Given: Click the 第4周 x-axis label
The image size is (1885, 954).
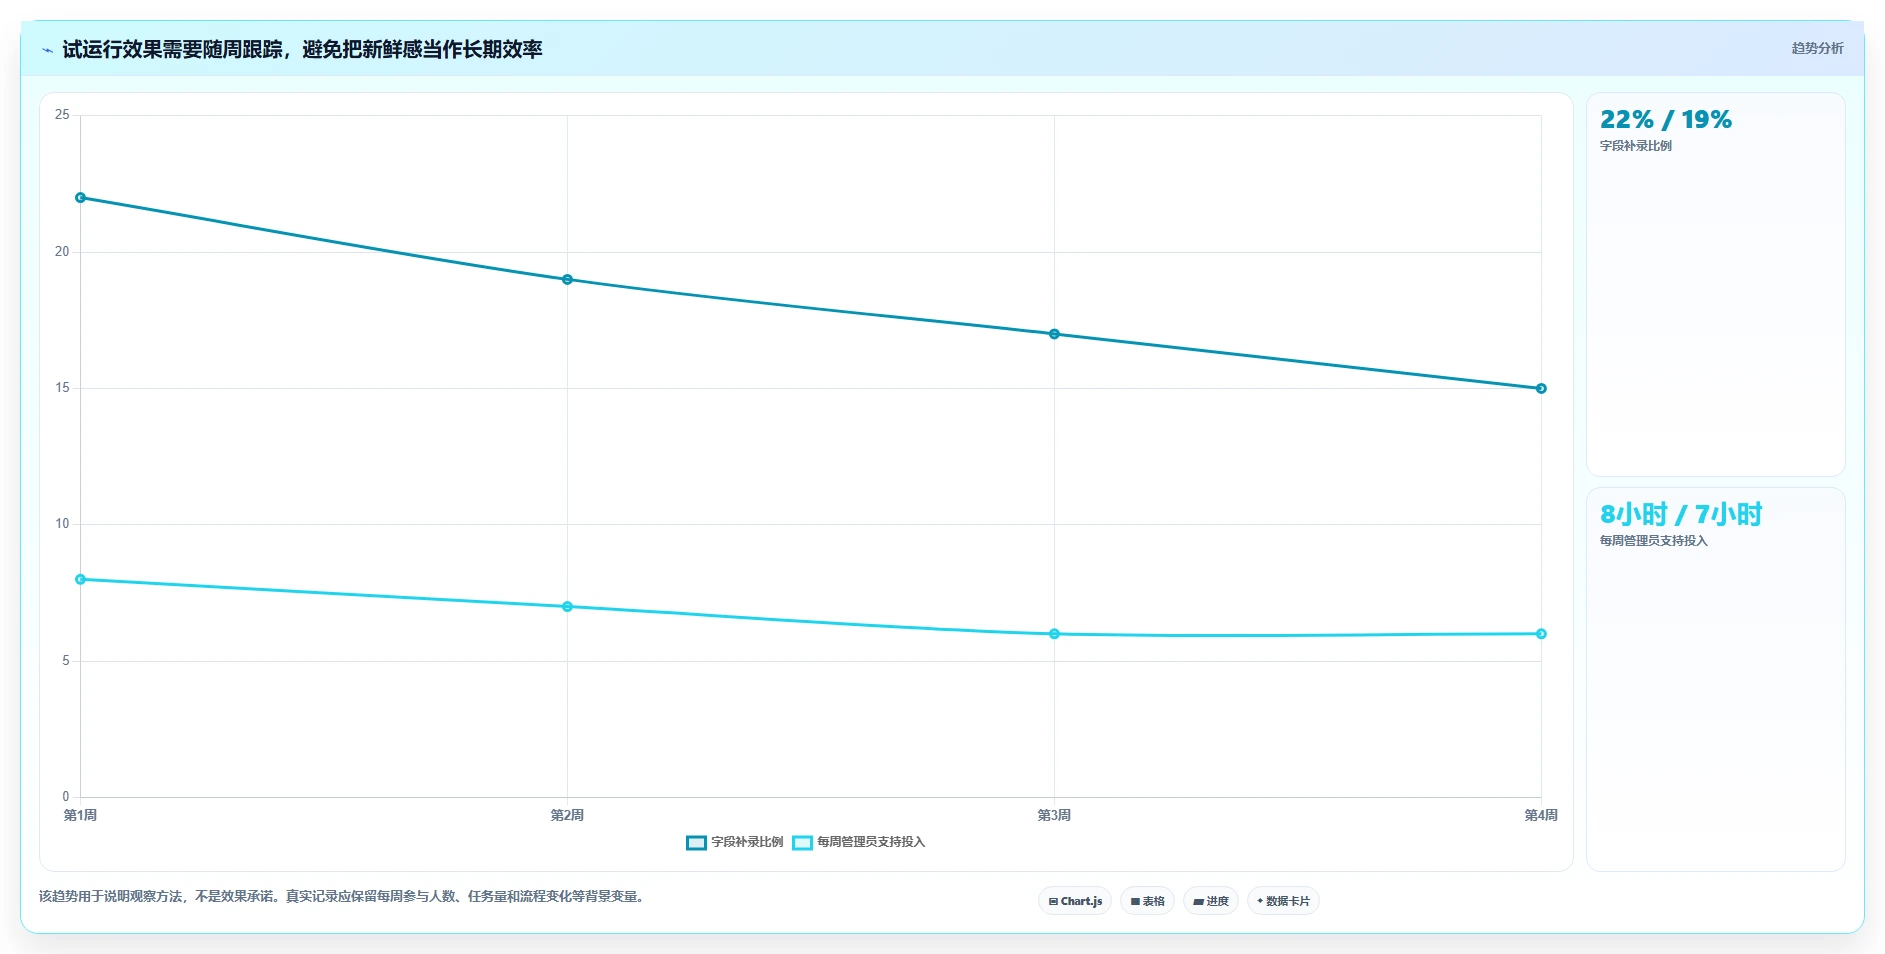Looking at the screenshot, I should [1541, 816].
